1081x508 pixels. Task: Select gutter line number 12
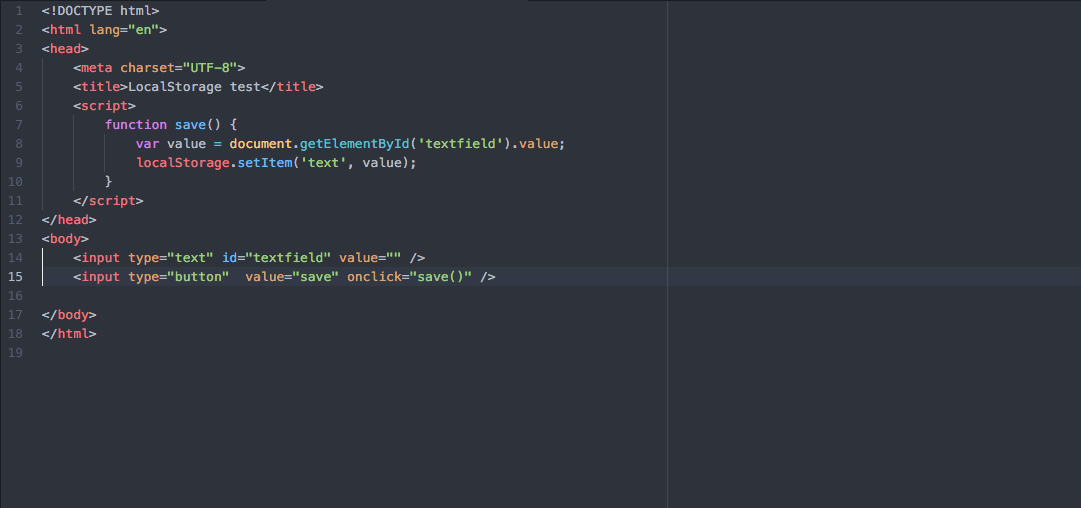14,219
